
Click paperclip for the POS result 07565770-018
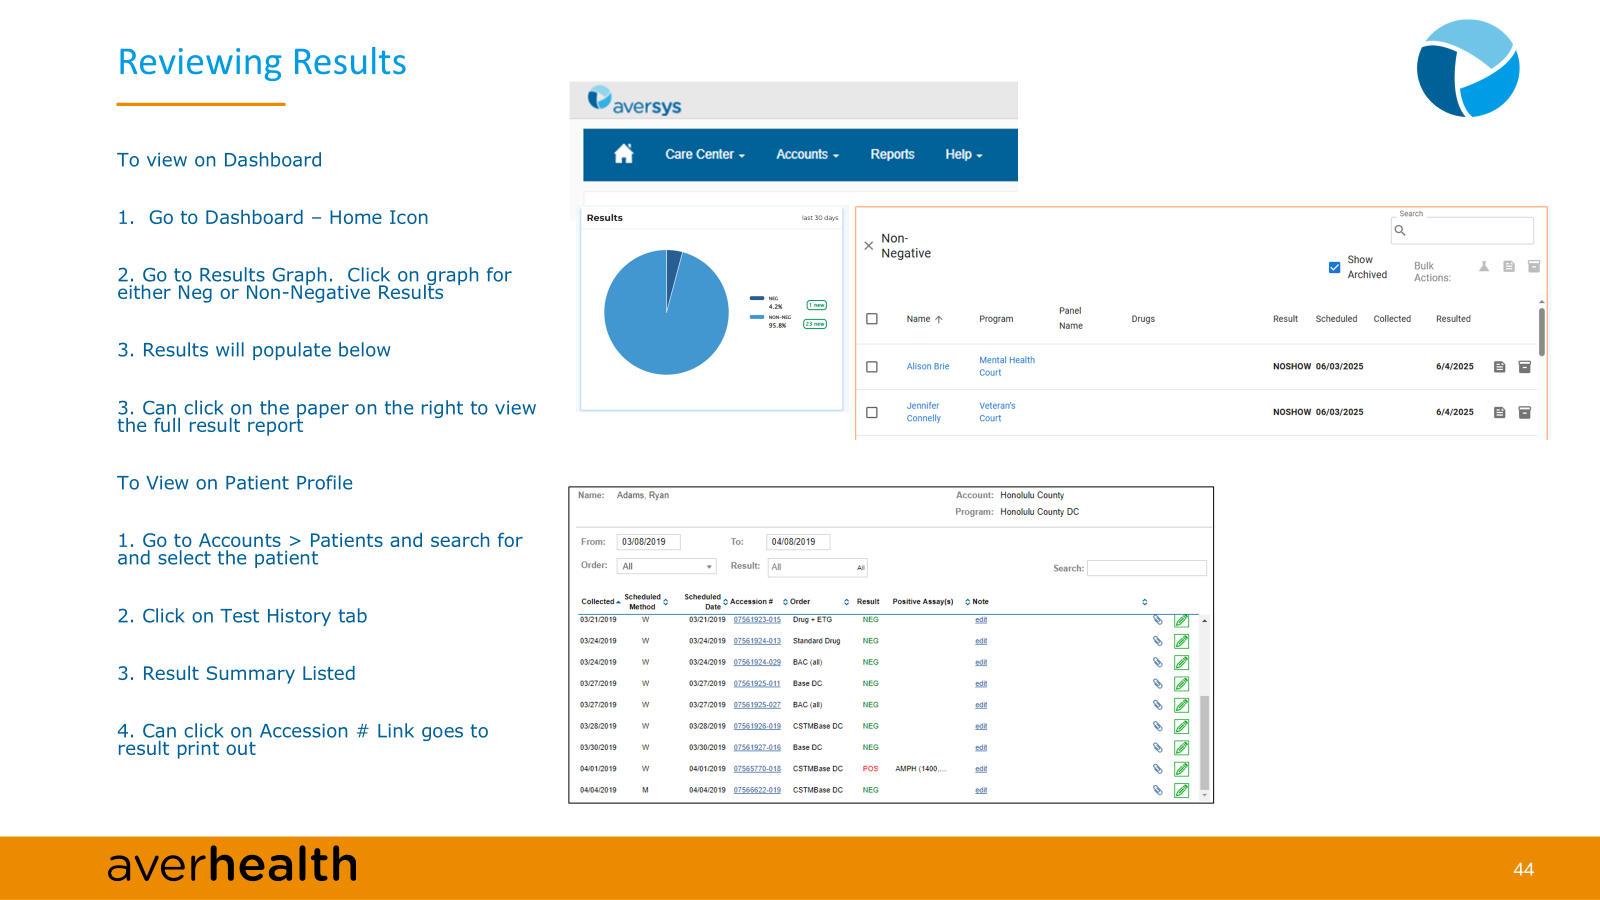(1158, 769)
